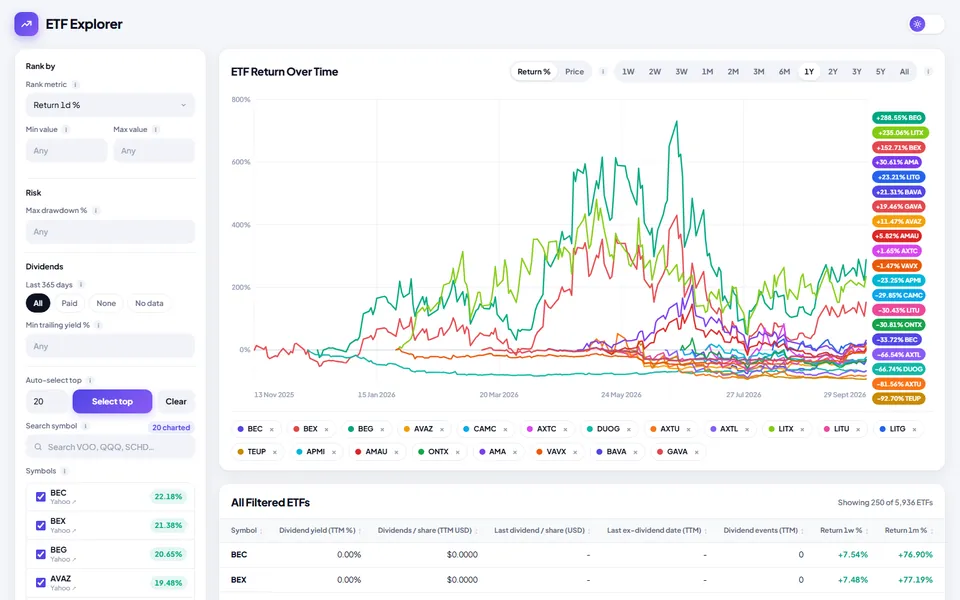960x600 pixels.
Task: Uncheck the BEC symbol checkbox
Action: point(41,497)
